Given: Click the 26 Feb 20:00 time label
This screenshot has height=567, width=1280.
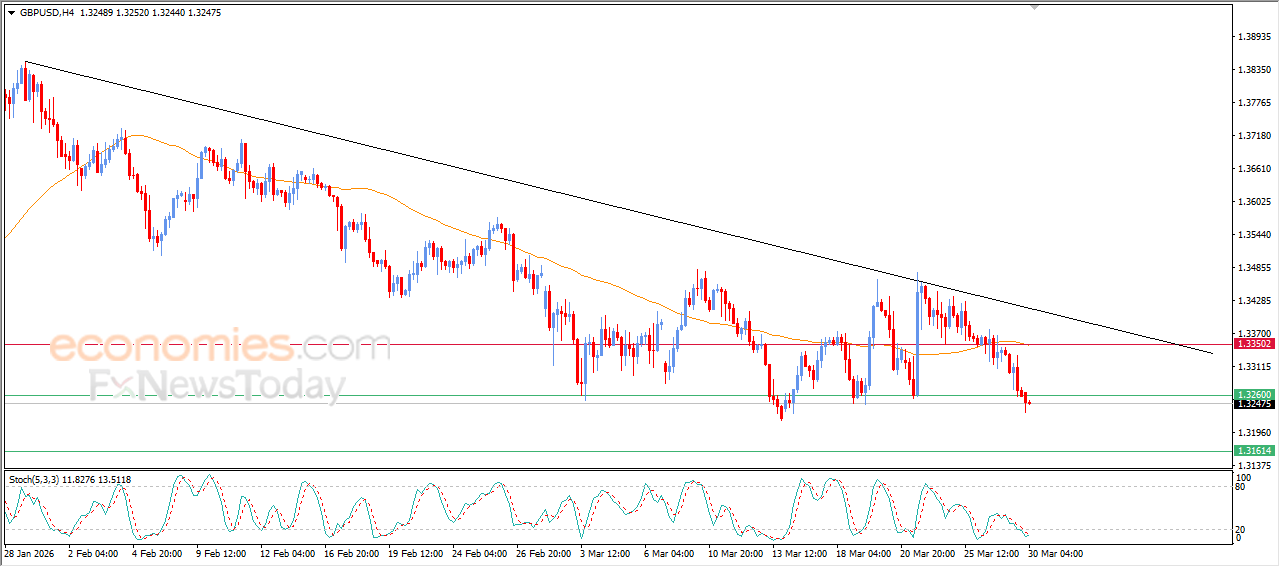Looking at the screenshot, I should coord(543,553).
